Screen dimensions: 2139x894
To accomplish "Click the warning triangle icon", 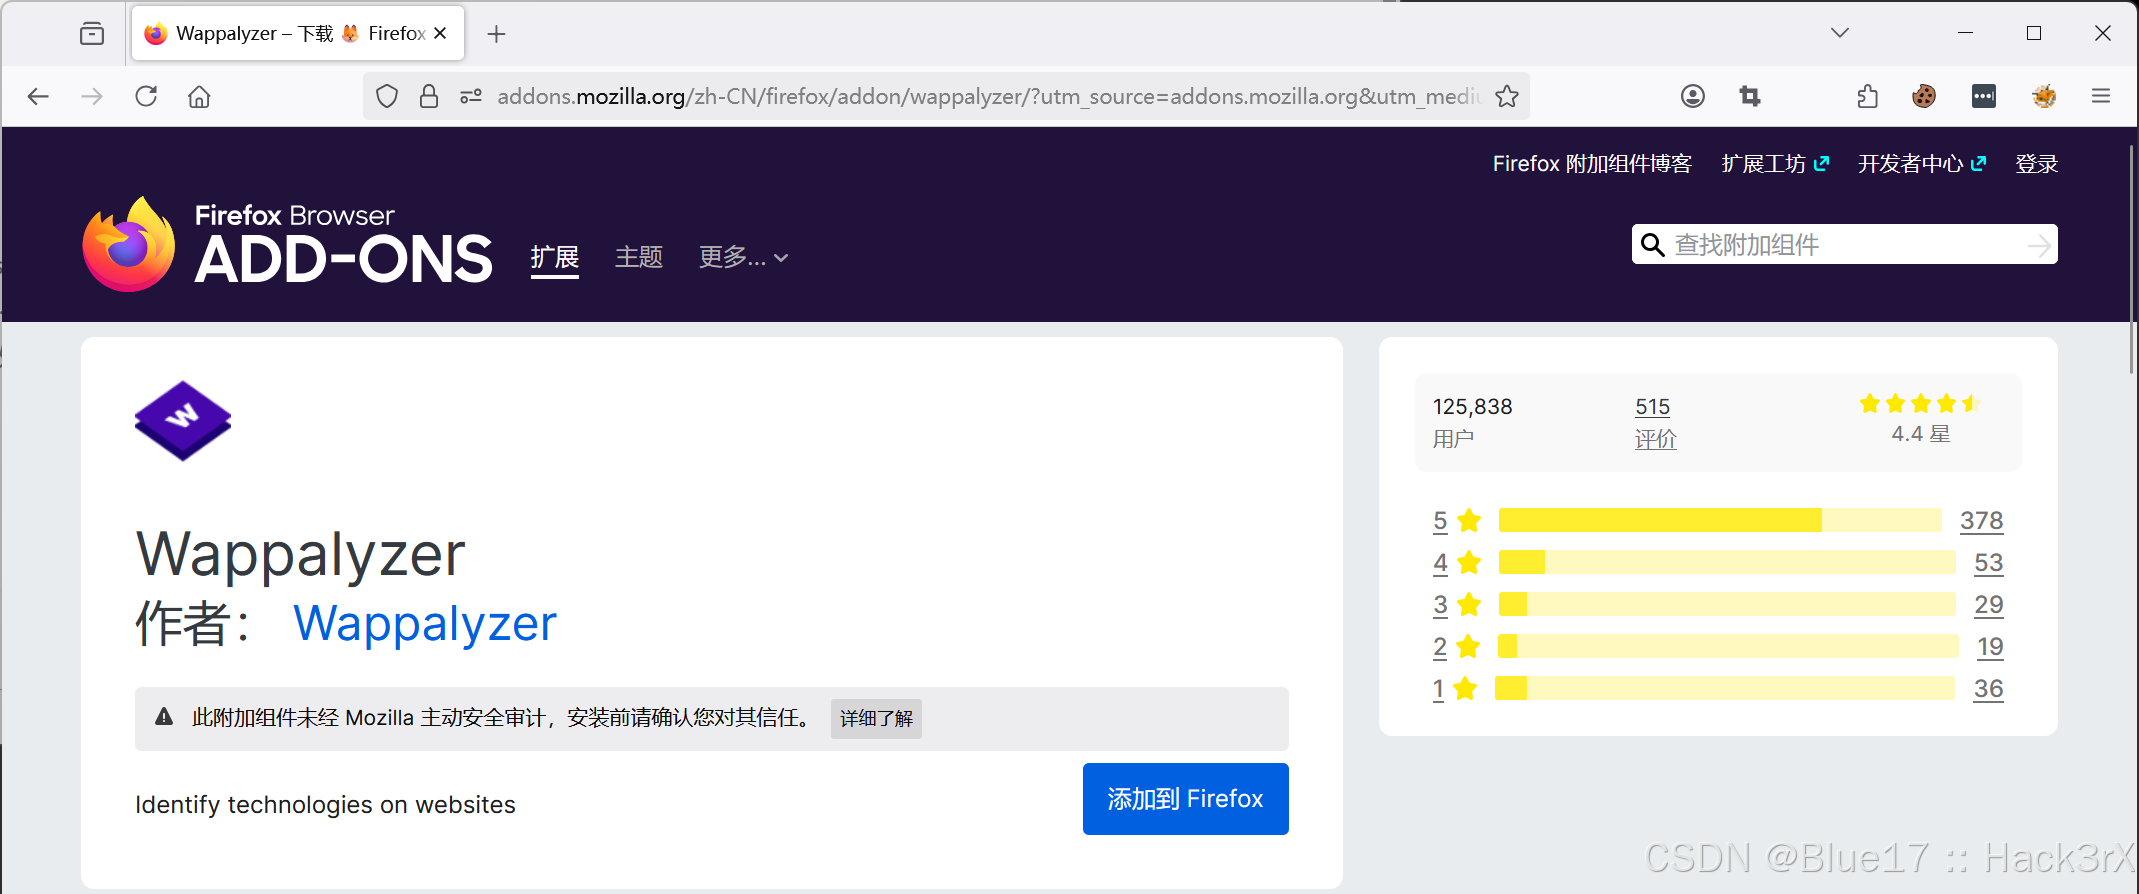I will tap(164, 717).
